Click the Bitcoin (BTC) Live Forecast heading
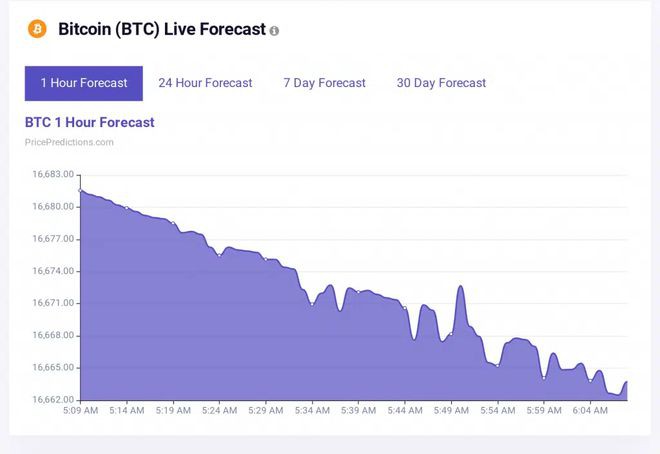 (x=162, y=29)
